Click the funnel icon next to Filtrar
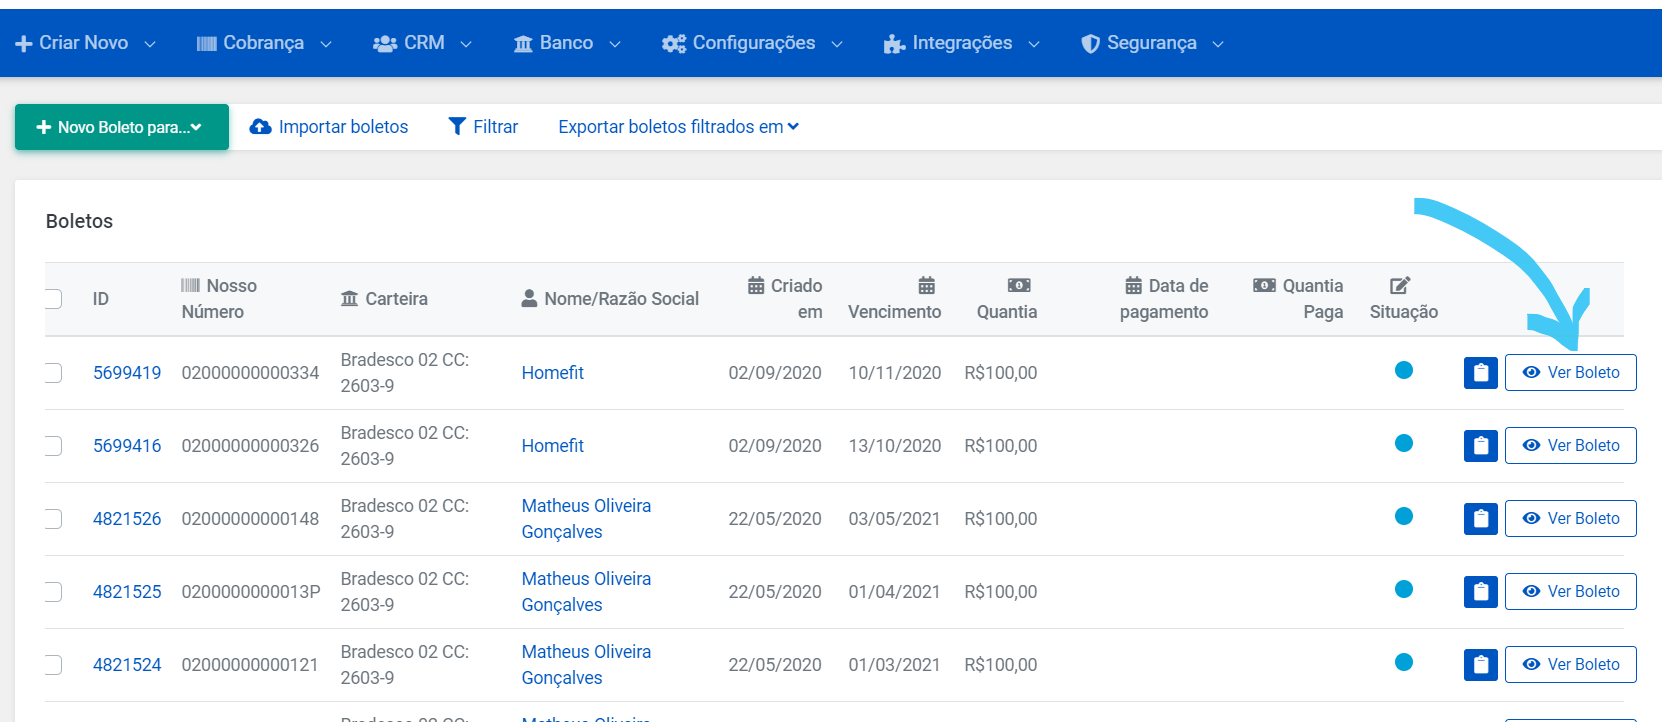This screenshot has width=1662, height=722. click(x=457, y=126)
